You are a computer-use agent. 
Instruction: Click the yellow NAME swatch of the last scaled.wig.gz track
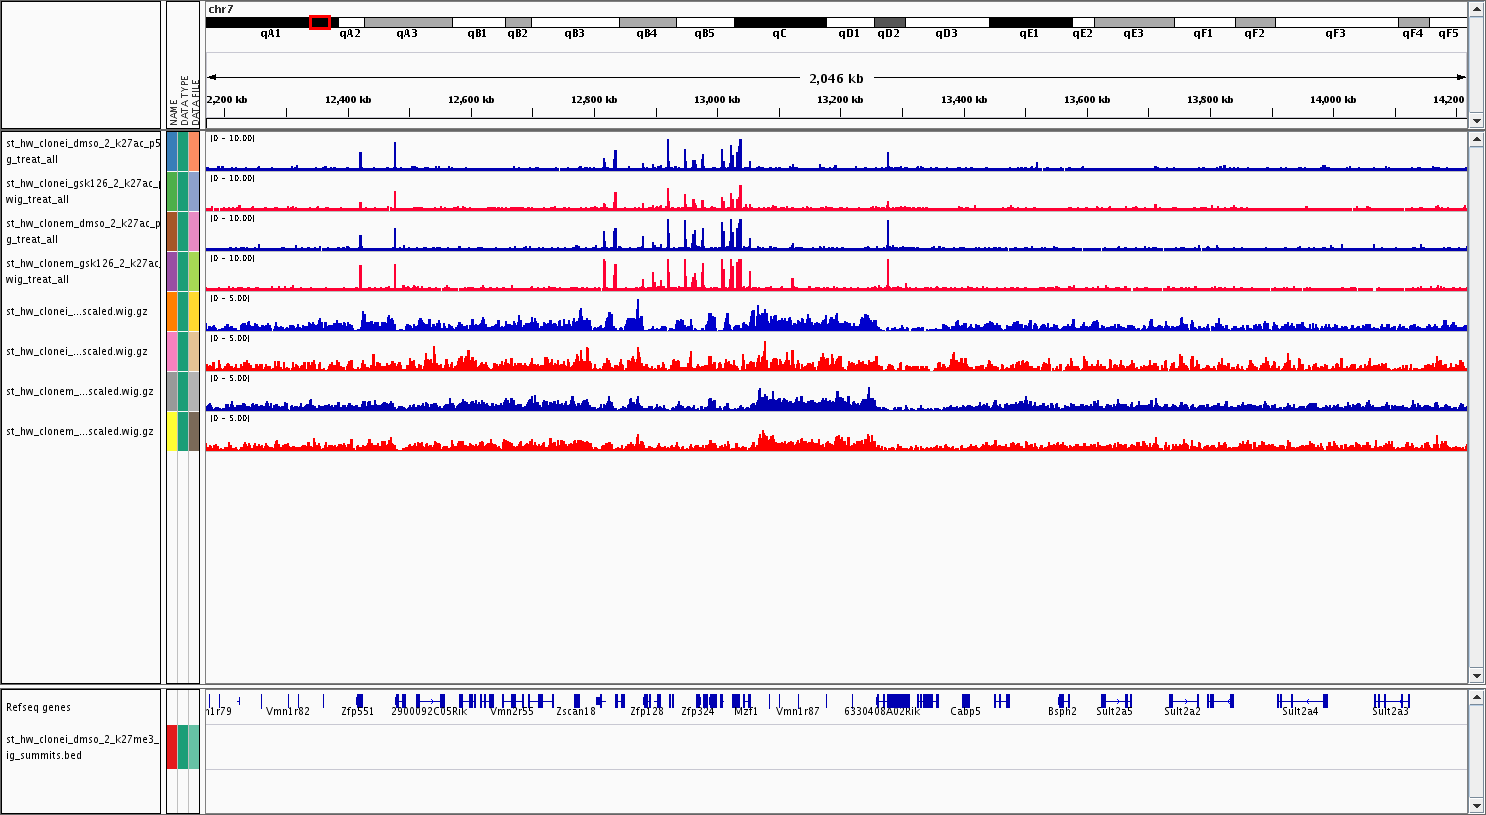pos(172,431)
